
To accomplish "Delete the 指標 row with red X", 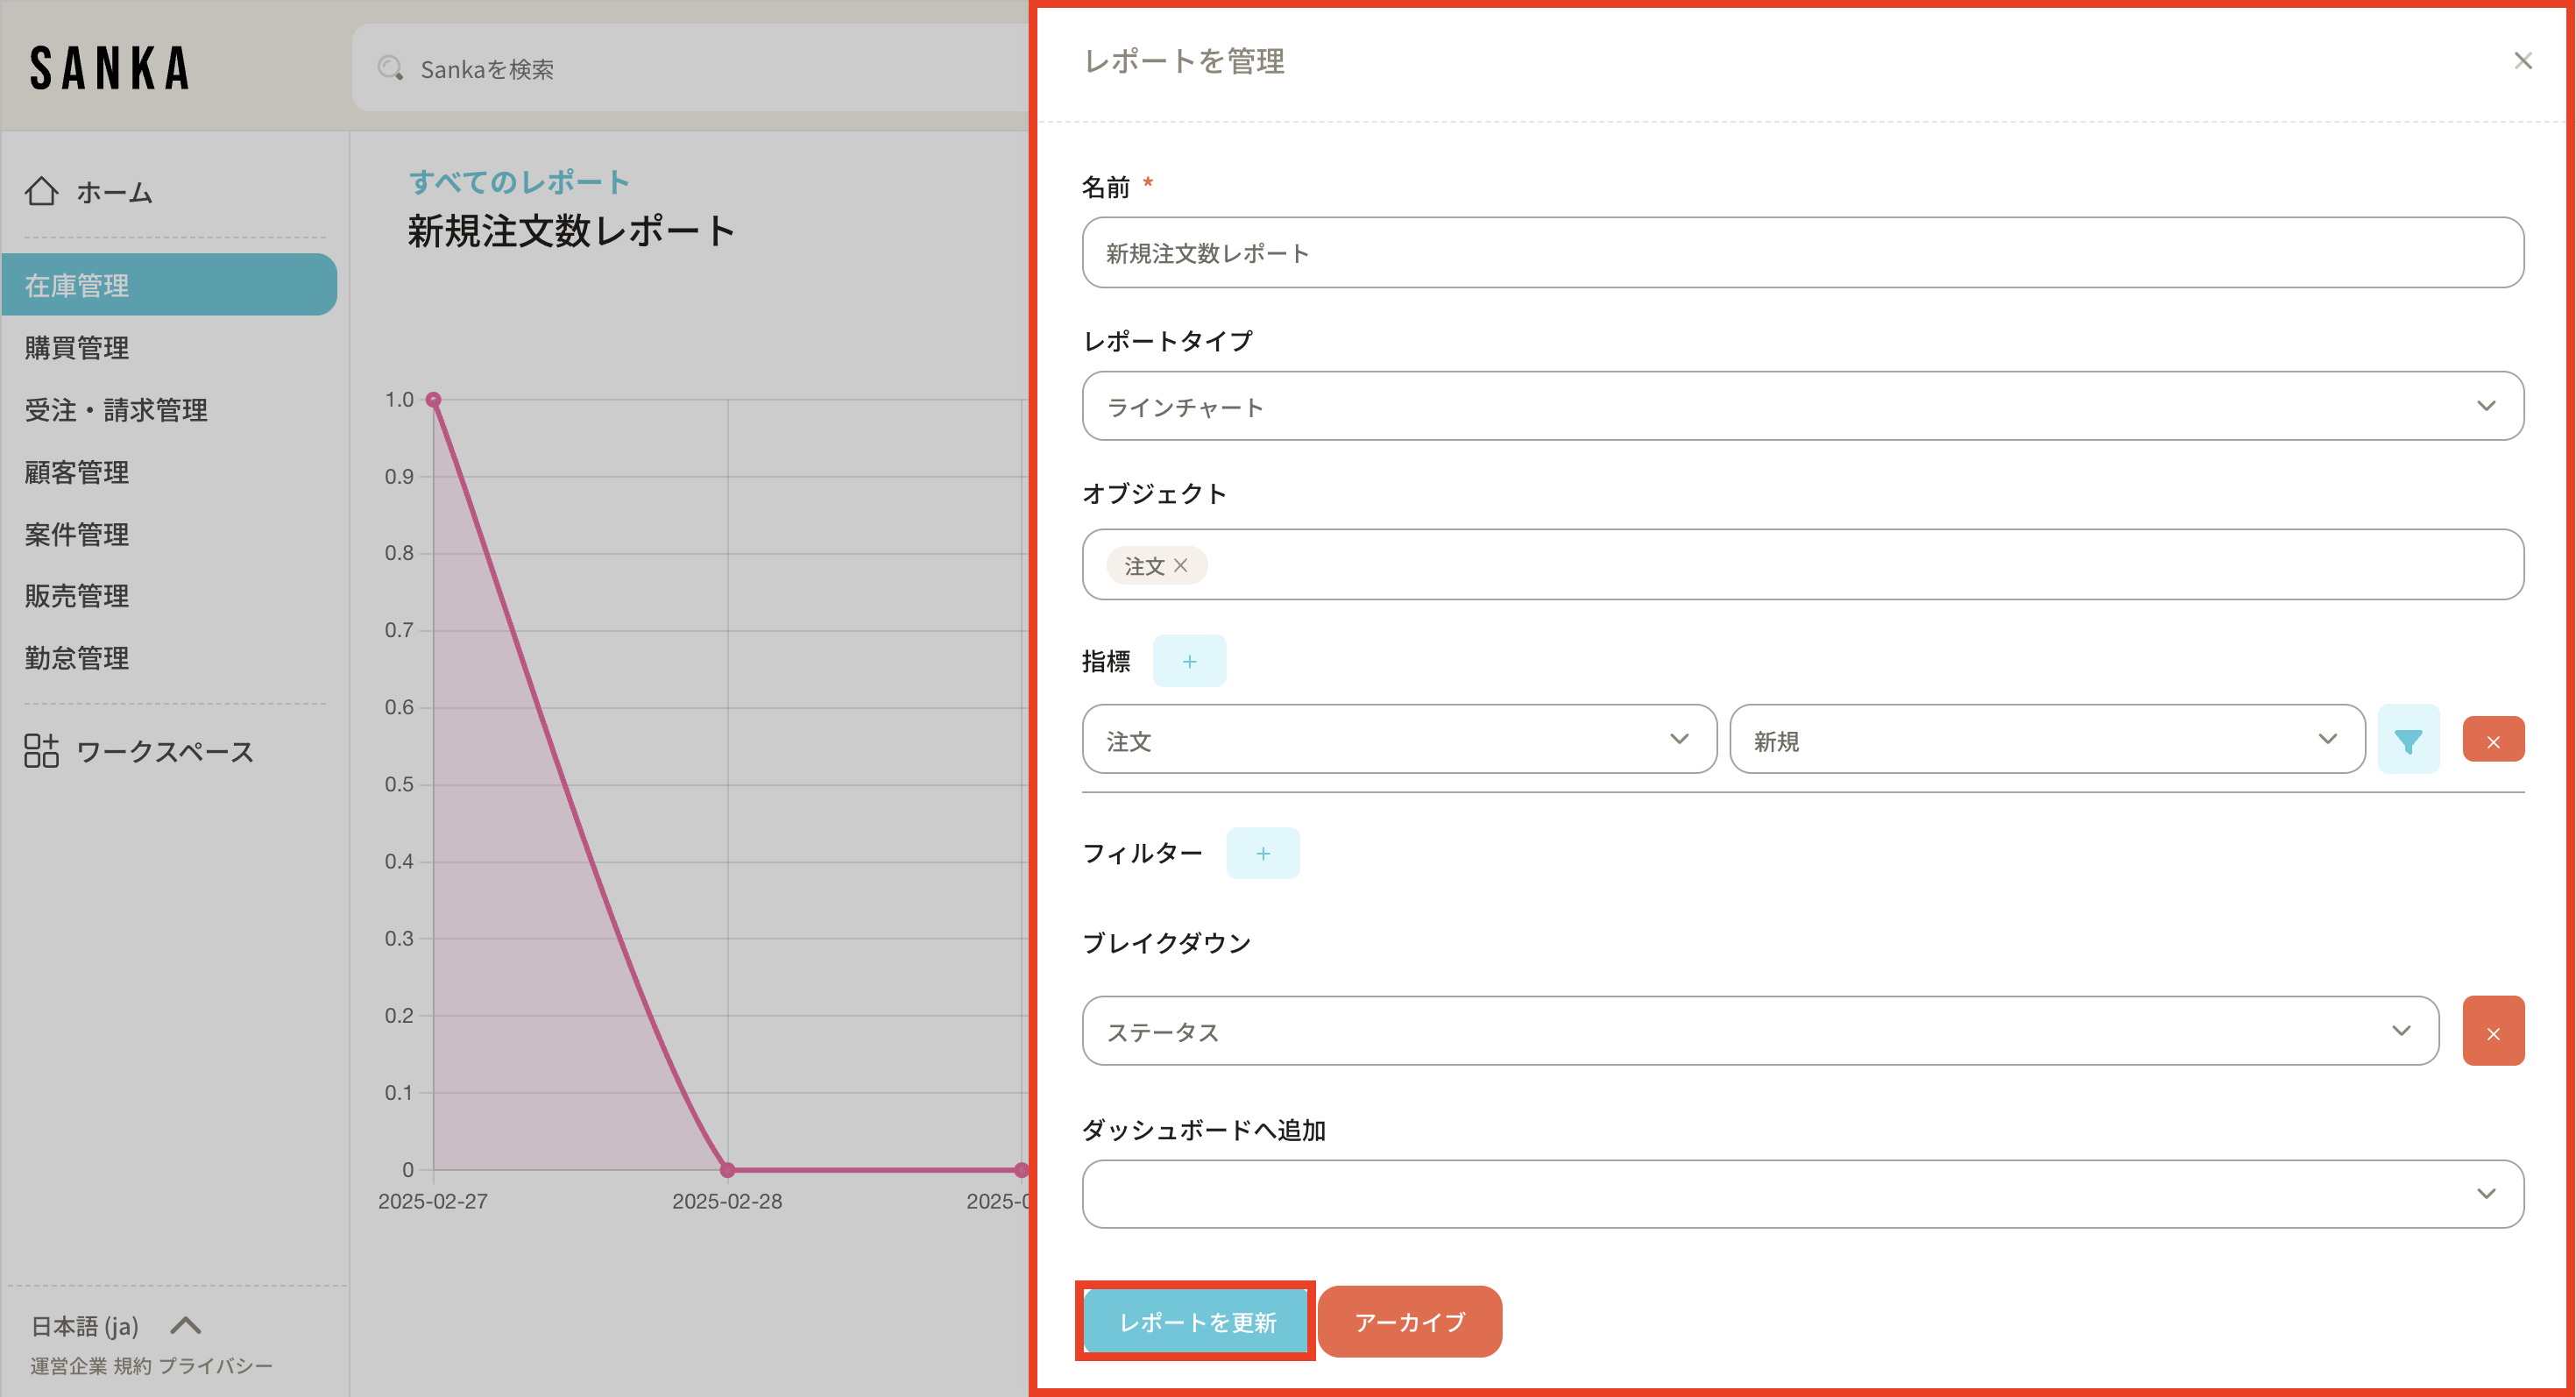I will tap(2492, 740).
